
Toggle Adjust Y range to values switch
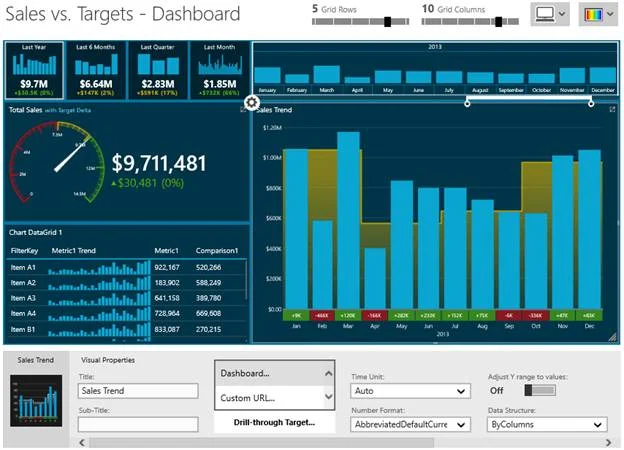pyautogui.click(x=540, y=390)
